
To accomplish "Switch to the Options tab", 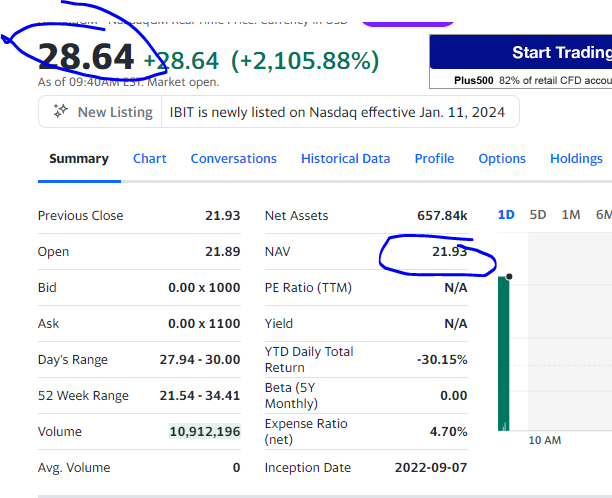I will coord(502,158).
